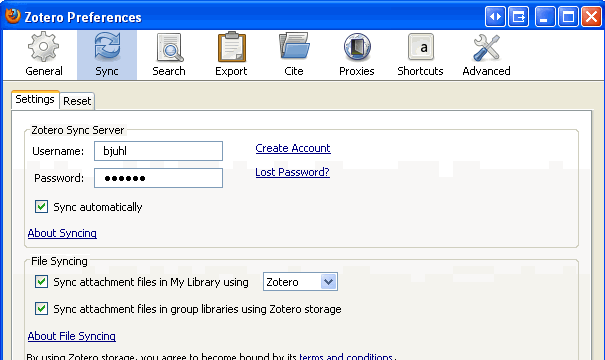This screenshot has width=605, height=360.
Task: Close the Zotero Preferences window
Action: (591, 17)
